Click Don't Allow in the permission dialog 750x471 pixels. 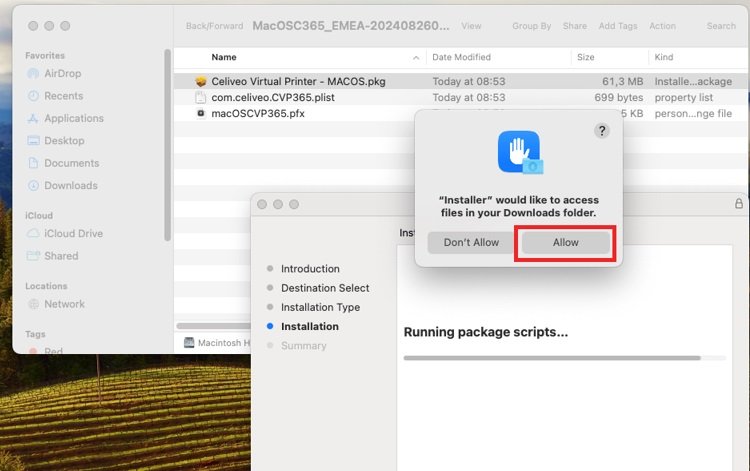click(471, 242)
